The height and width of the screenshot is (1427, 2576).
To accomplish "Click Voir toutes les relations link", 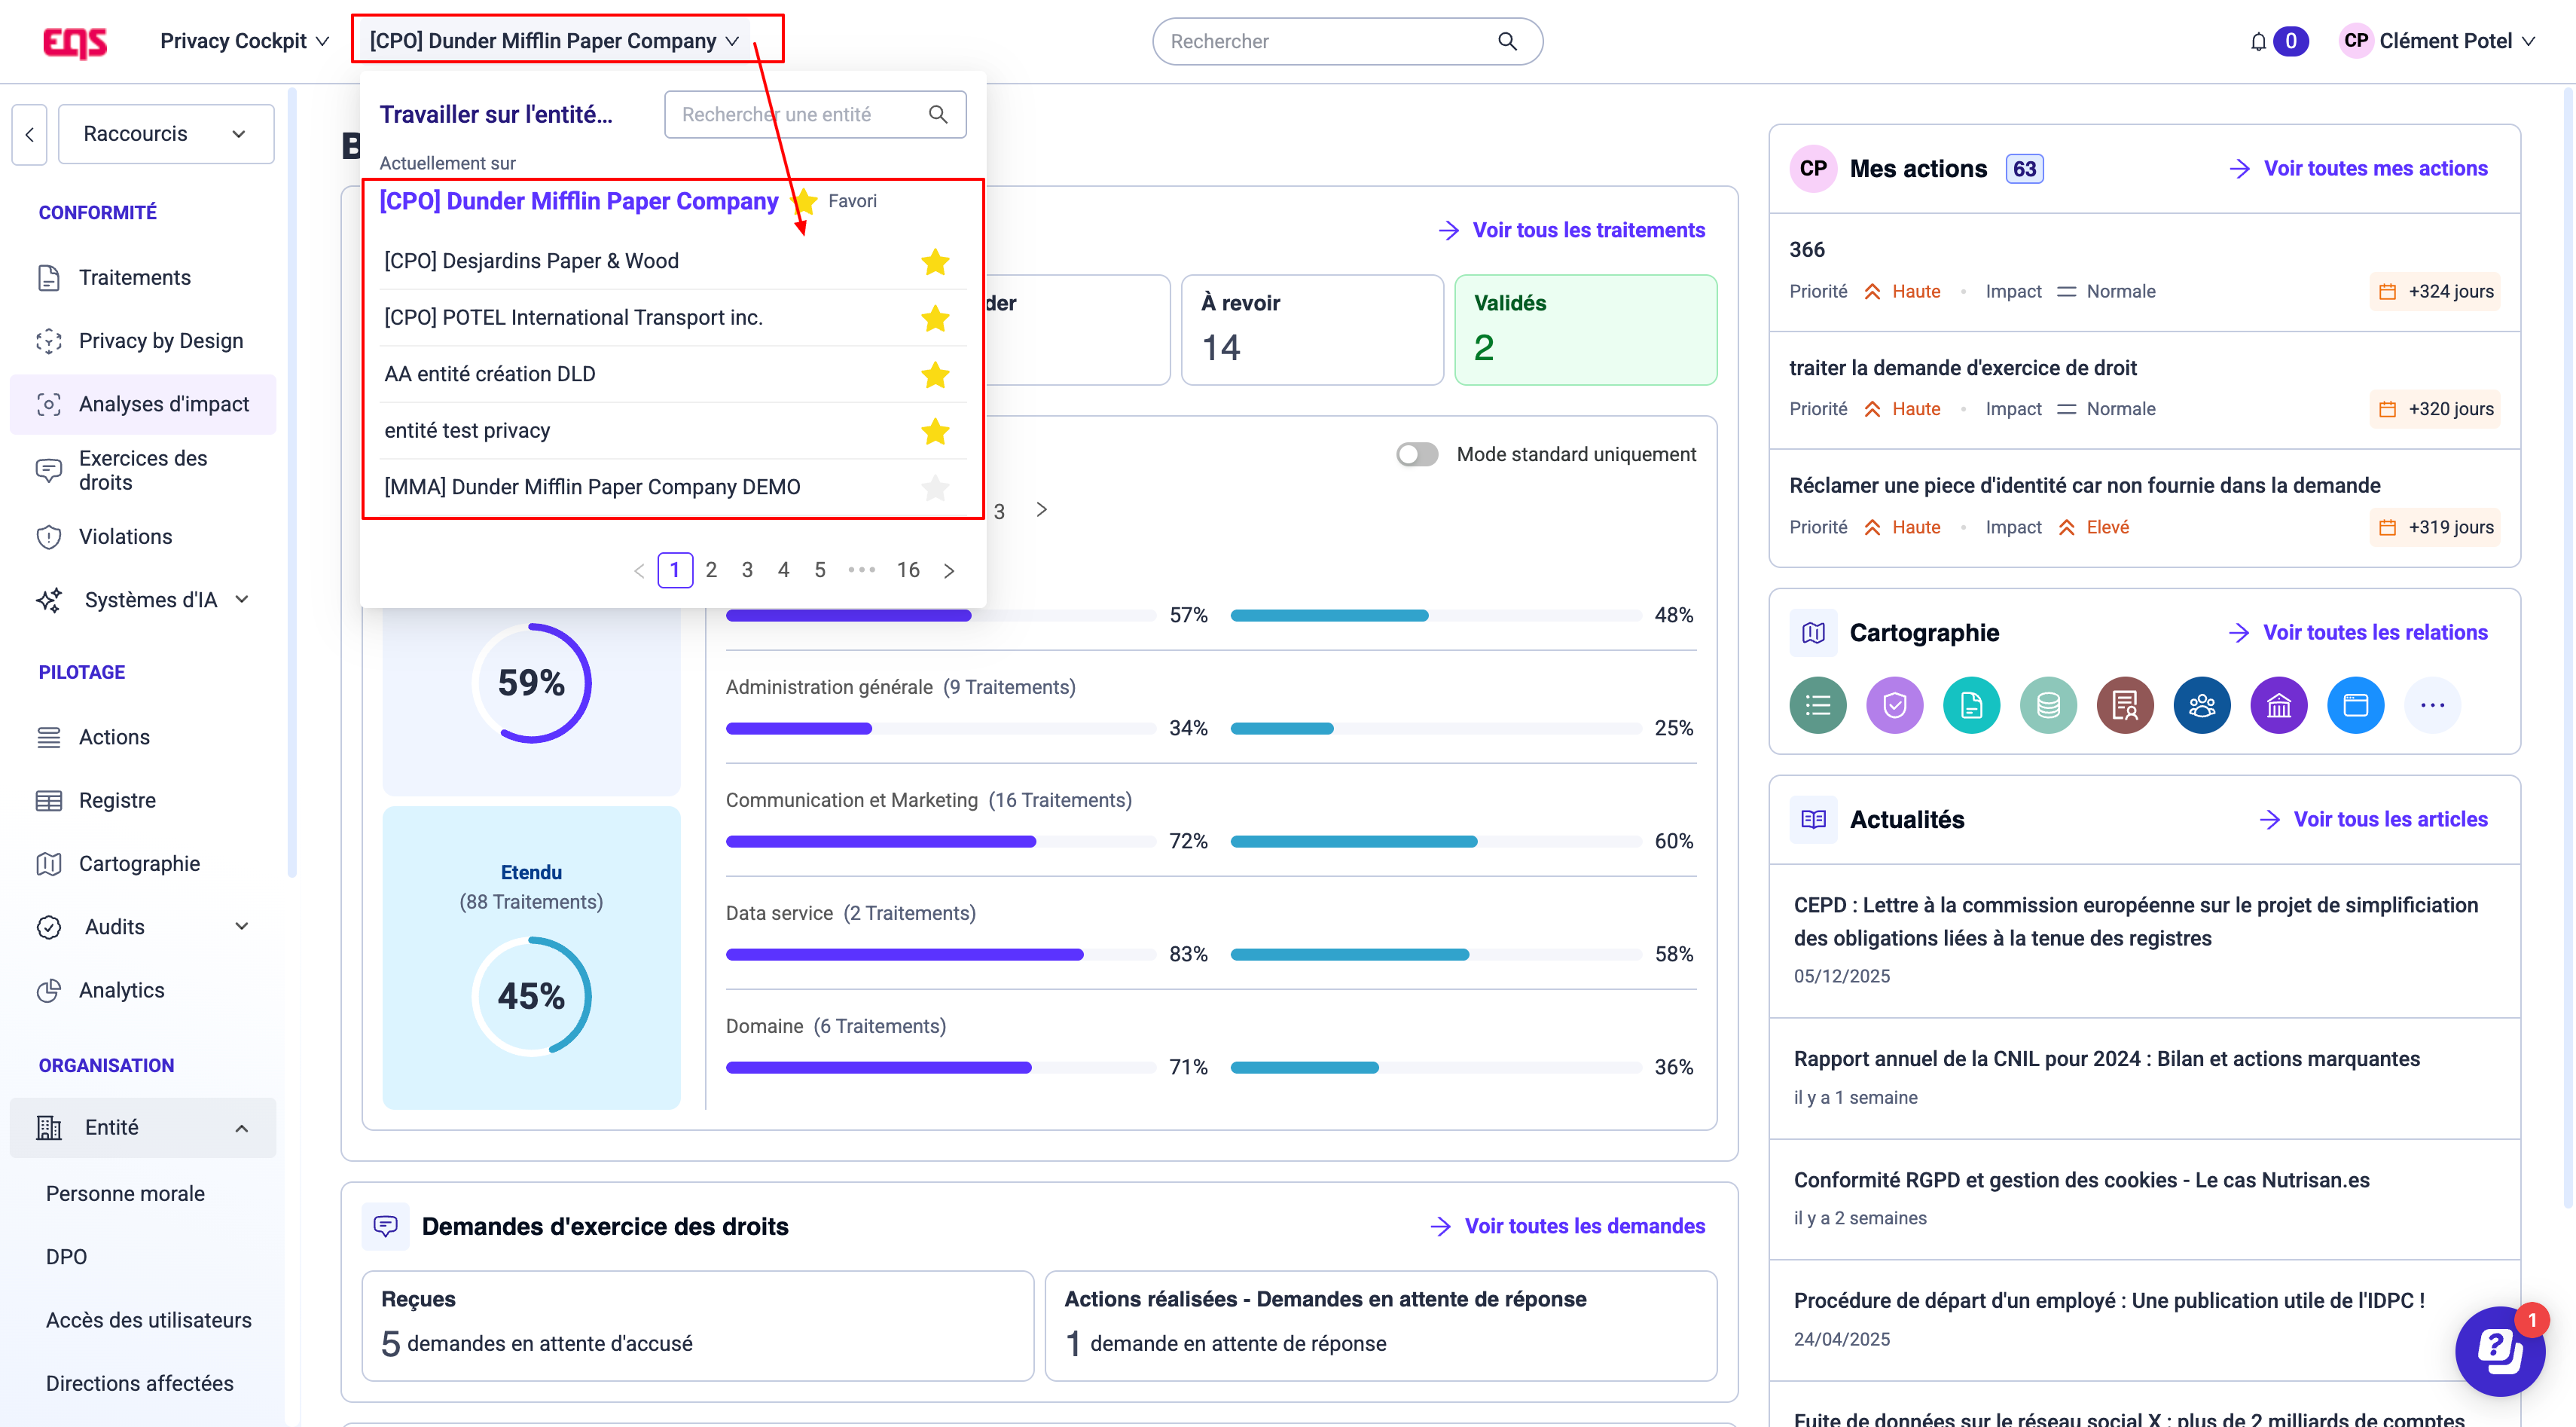I will [2358, 633].
